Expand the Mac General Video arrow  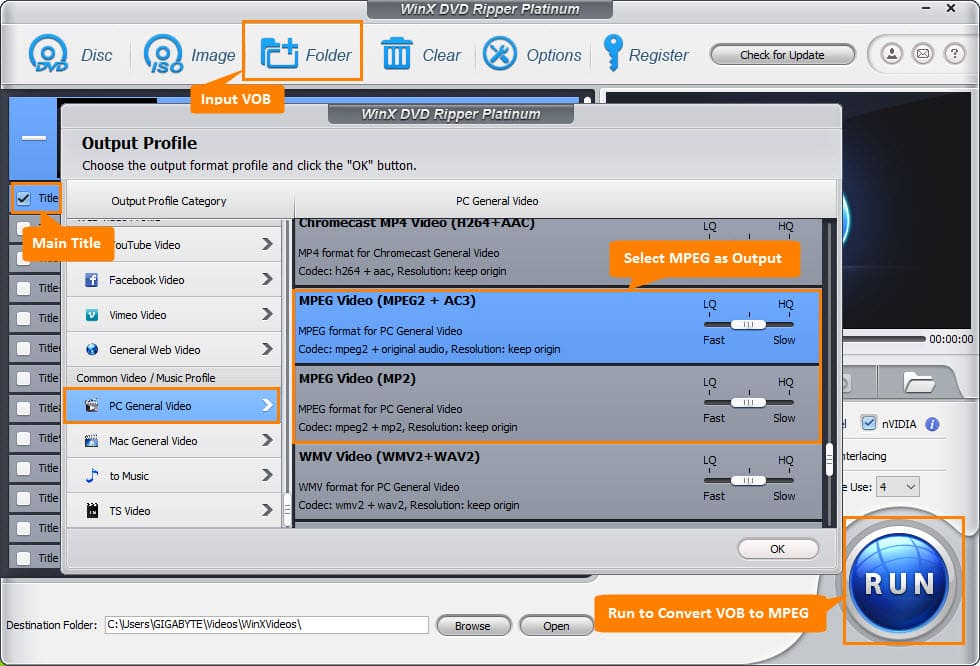(268, 440)
